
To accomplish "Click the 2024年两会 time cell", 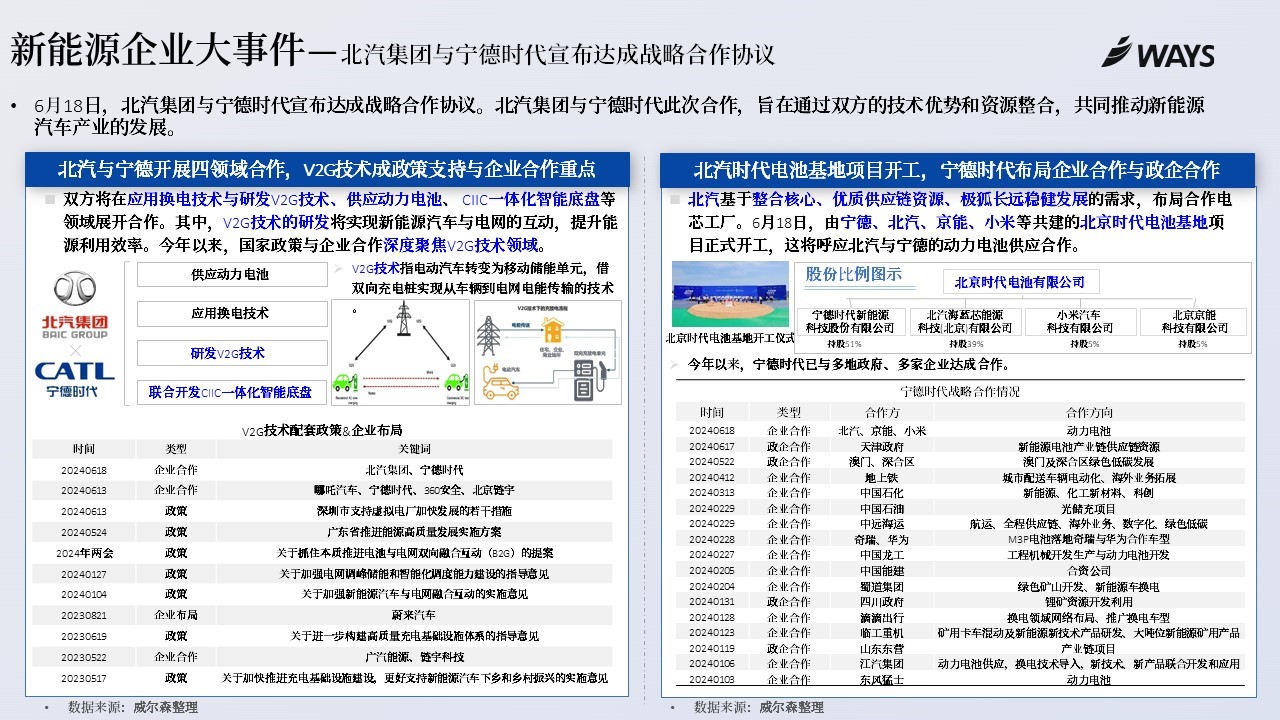I will point(84,552).
